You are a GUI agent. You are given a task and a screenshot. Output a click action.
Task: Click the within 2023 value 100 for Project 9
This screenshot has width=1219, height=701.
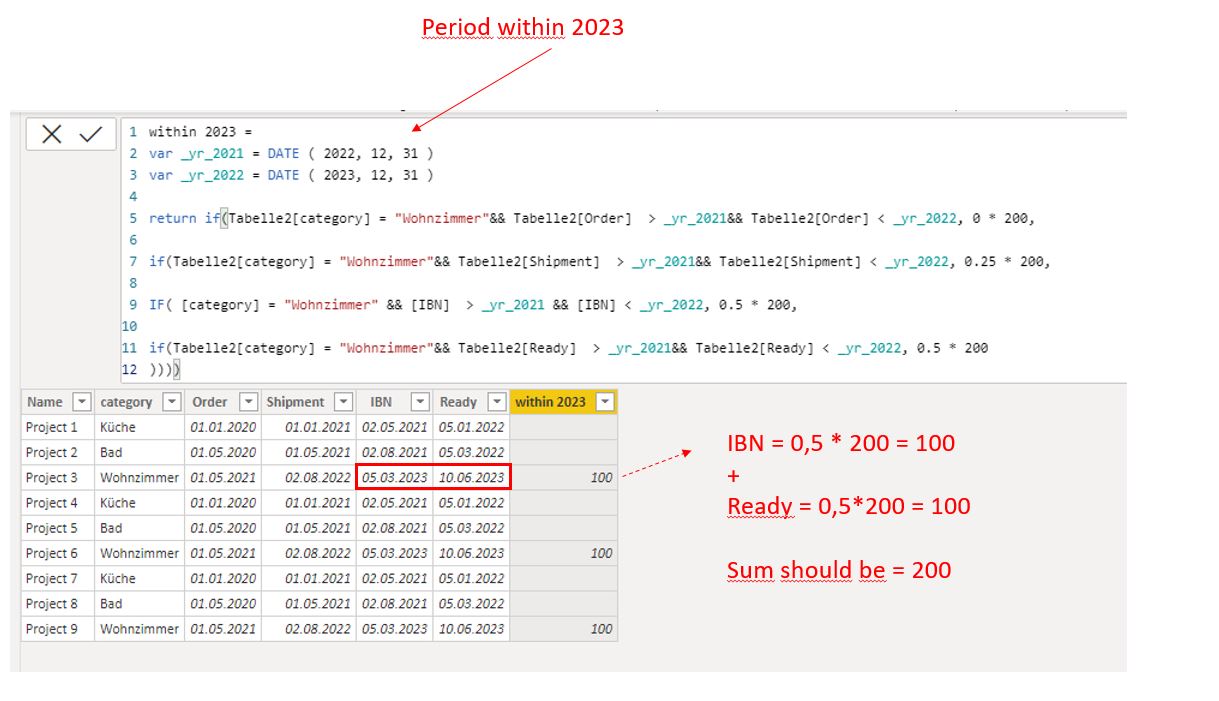564,629
